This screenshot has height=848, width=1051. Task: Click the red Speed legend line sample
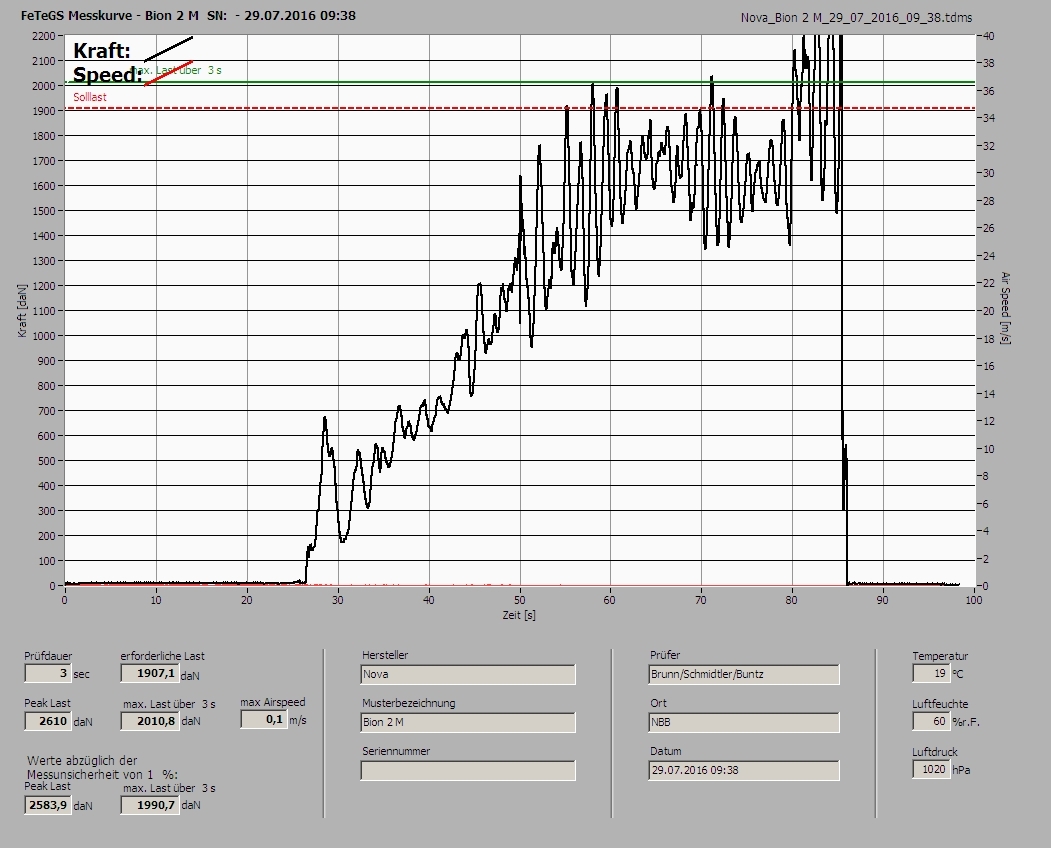click(168, 74)
